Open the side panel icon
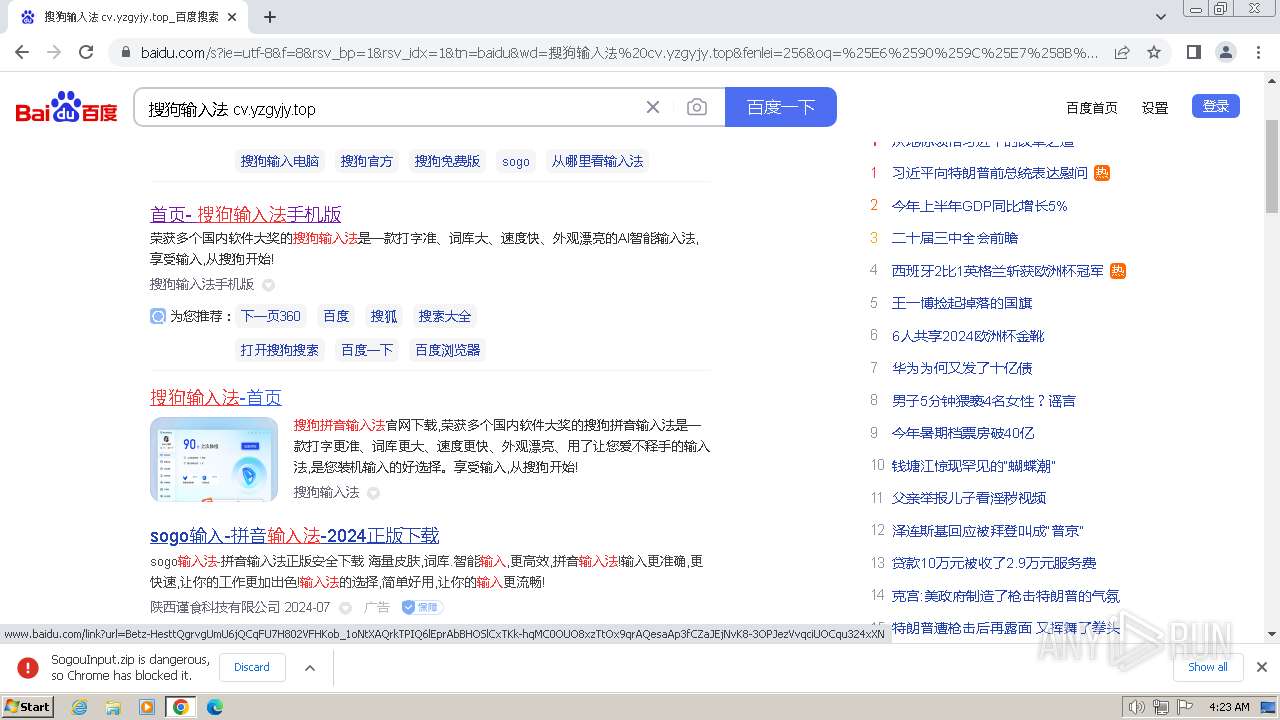Viewport: 1280px width, 720px height. (1194, 52)
